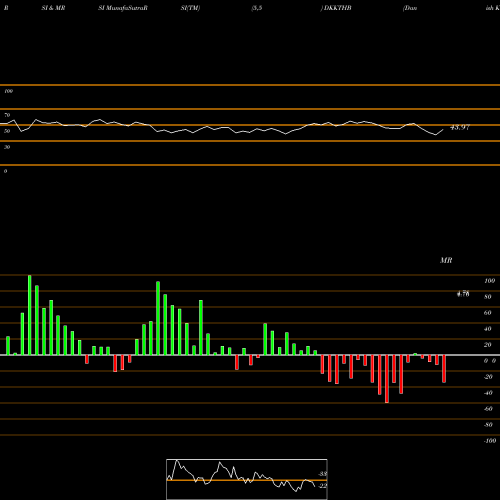Click the '22' label in mini chart
Viewport: 500px width, 500px height.
322,486
